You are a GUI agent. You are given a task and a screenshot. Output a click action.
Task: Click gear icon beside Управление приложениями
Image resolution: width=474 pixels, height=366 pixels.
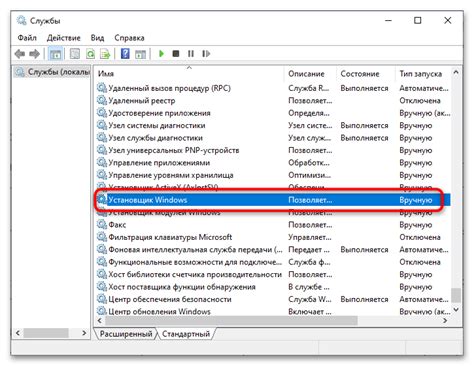[x=102, y=162]
